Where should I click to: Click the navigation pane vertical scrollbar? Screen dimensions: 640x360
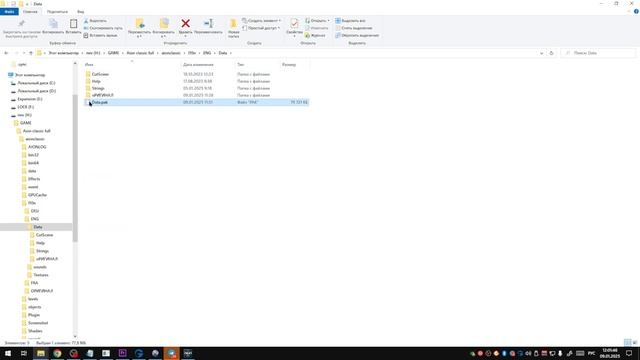coord(75,167)
